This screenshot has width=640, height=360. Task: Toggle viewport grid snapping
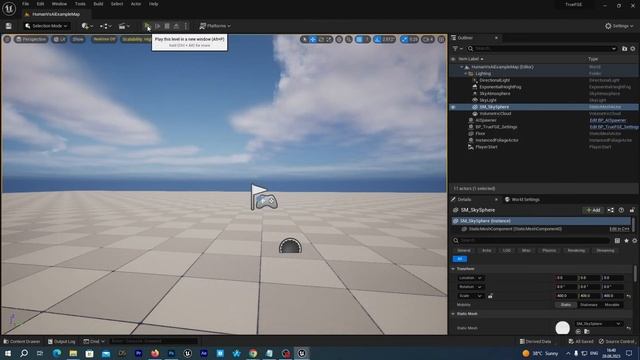click(359, 39)
